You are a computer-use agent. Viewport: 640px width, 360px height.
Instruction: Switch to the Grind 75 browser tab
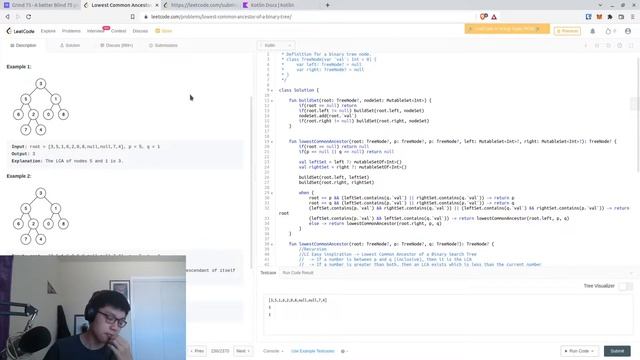pos(41,5)
